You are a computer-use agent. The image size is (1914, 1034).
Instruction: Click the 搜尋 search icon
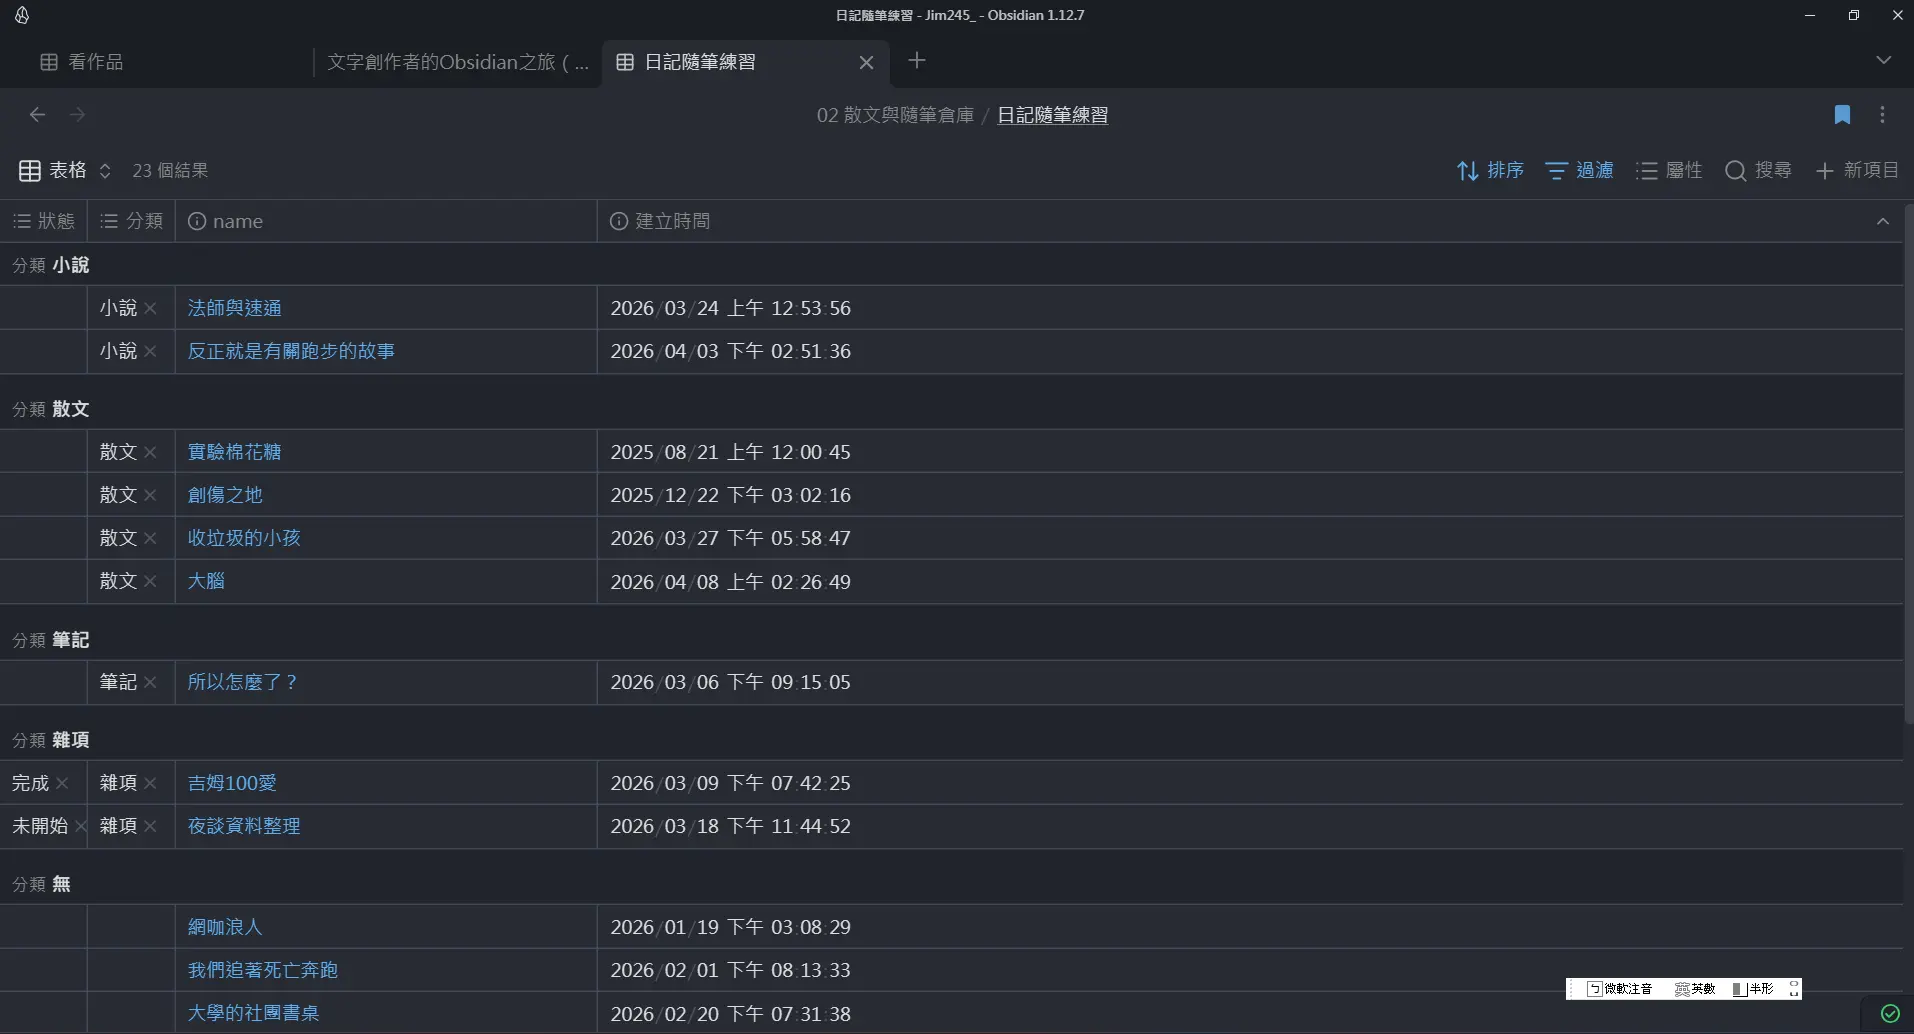(1758, 171)
